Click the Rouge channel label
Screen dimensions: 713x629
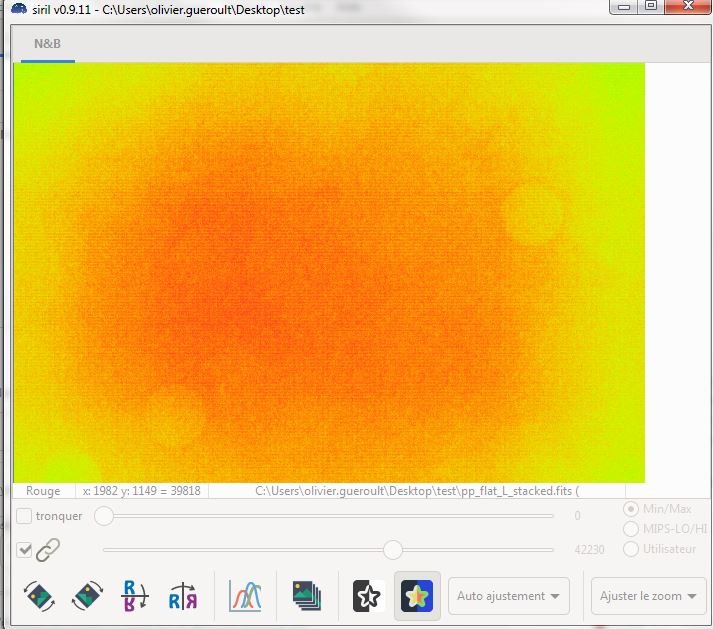43,491
